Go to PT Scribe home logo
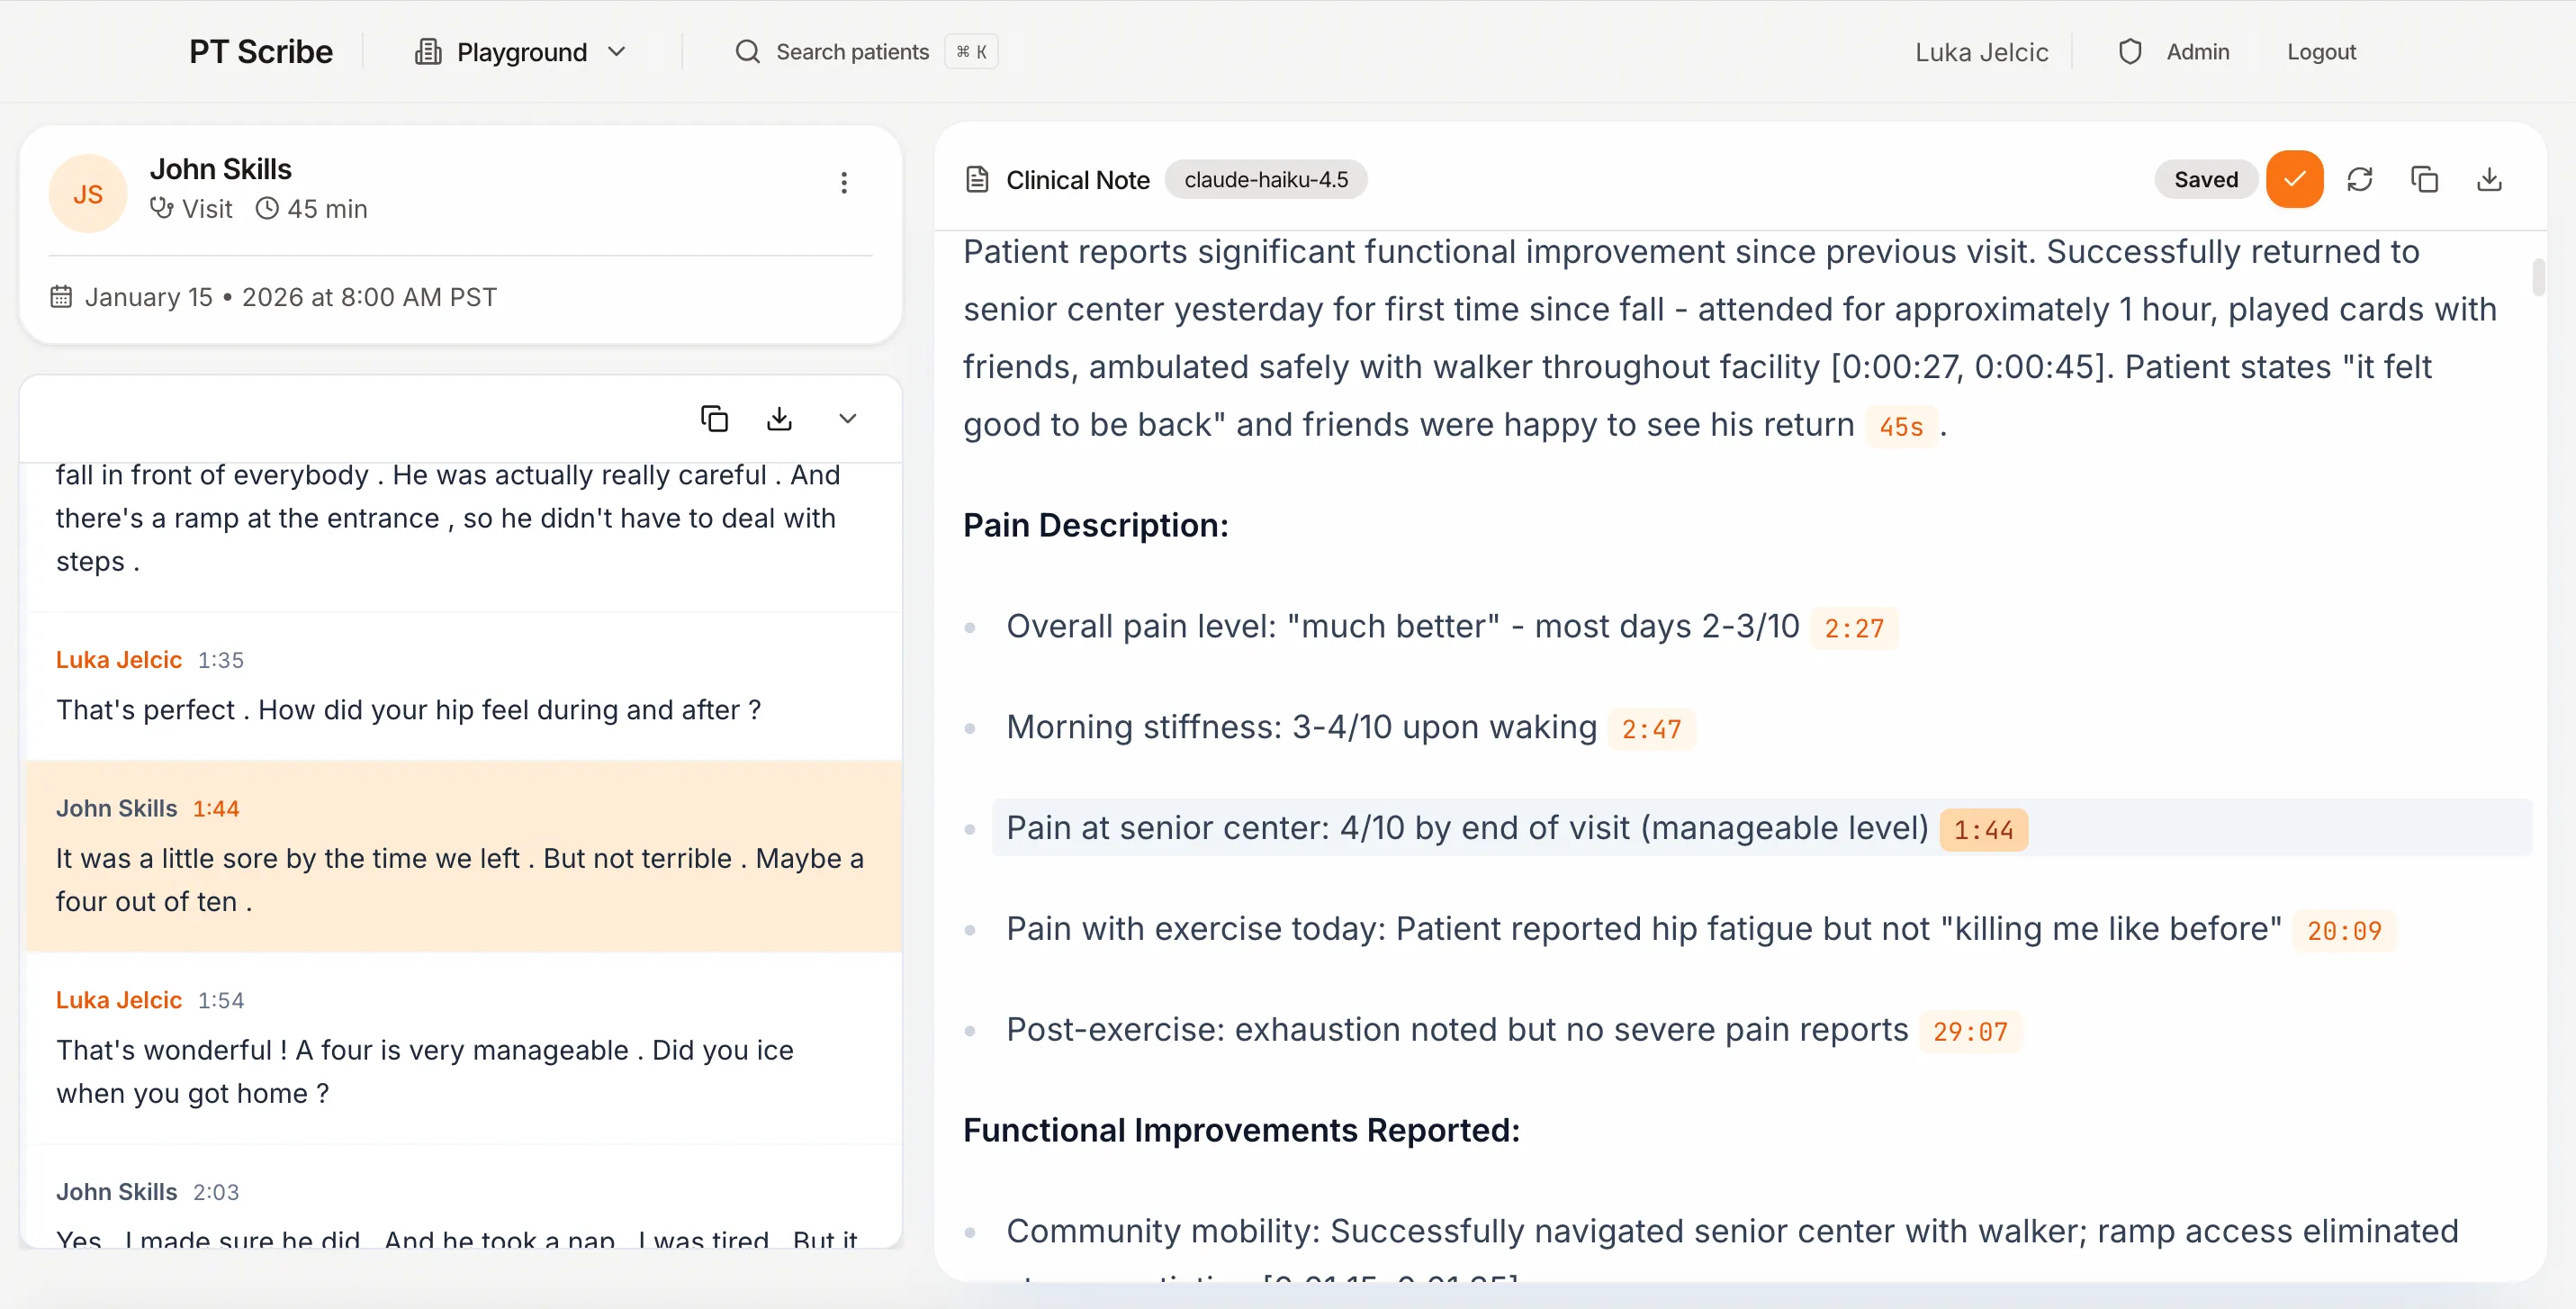2576x1309 pixels. 260,52
